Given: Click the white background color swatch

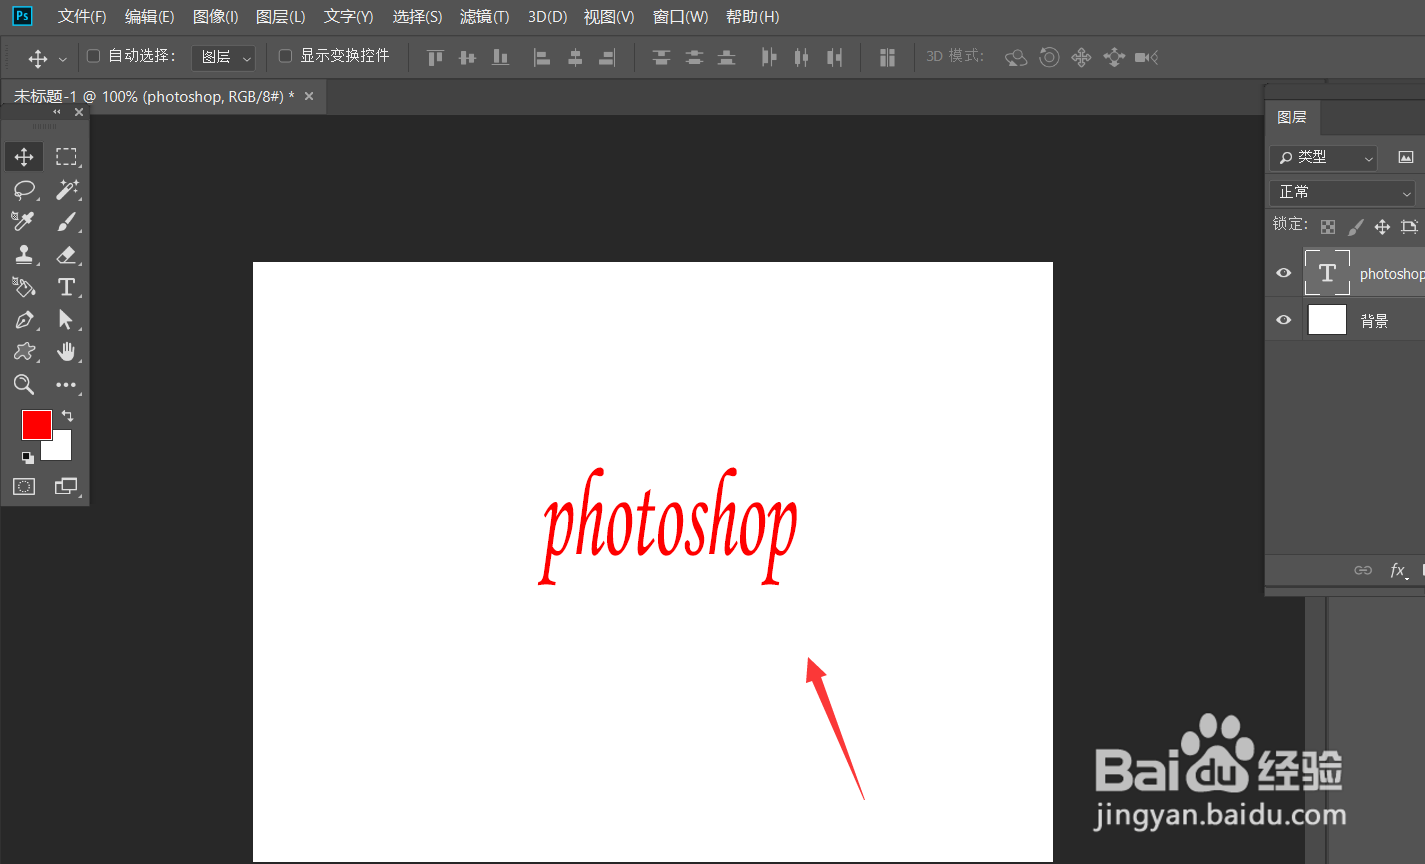Looking at the screenshot, I should pyautogui.click(x=60, y=448).
